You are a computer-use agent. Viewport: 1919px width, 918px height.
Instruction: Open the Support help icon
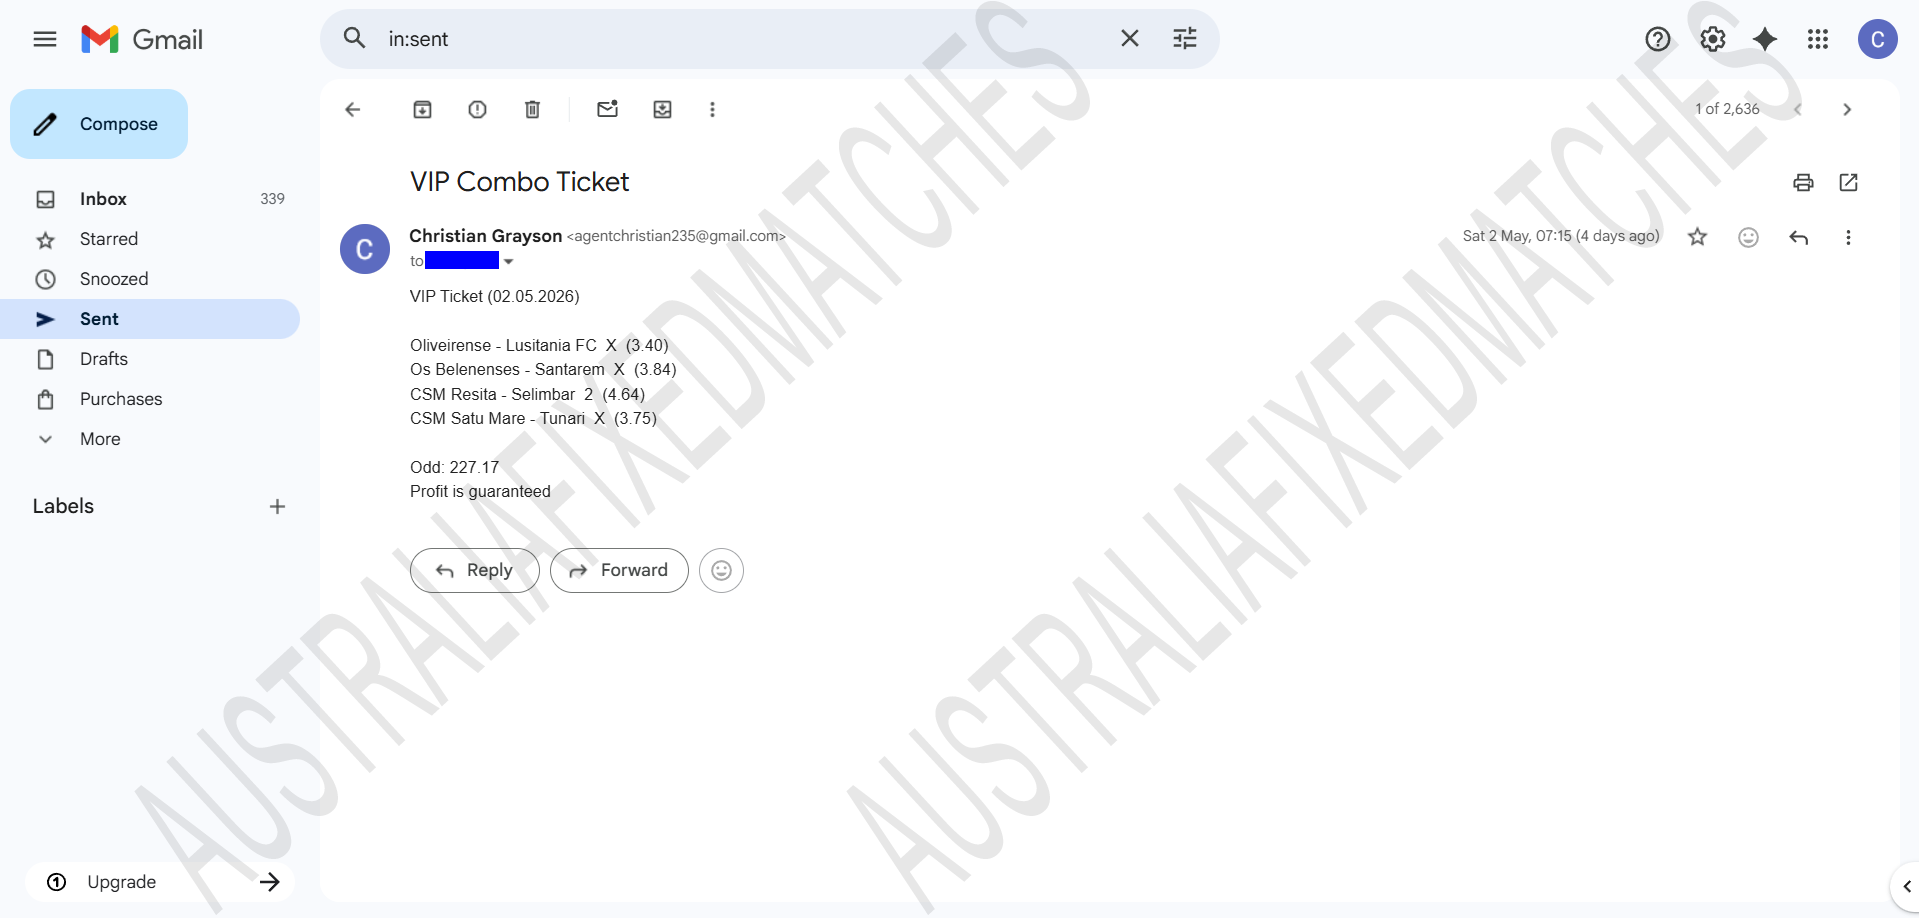[1658, 39]
